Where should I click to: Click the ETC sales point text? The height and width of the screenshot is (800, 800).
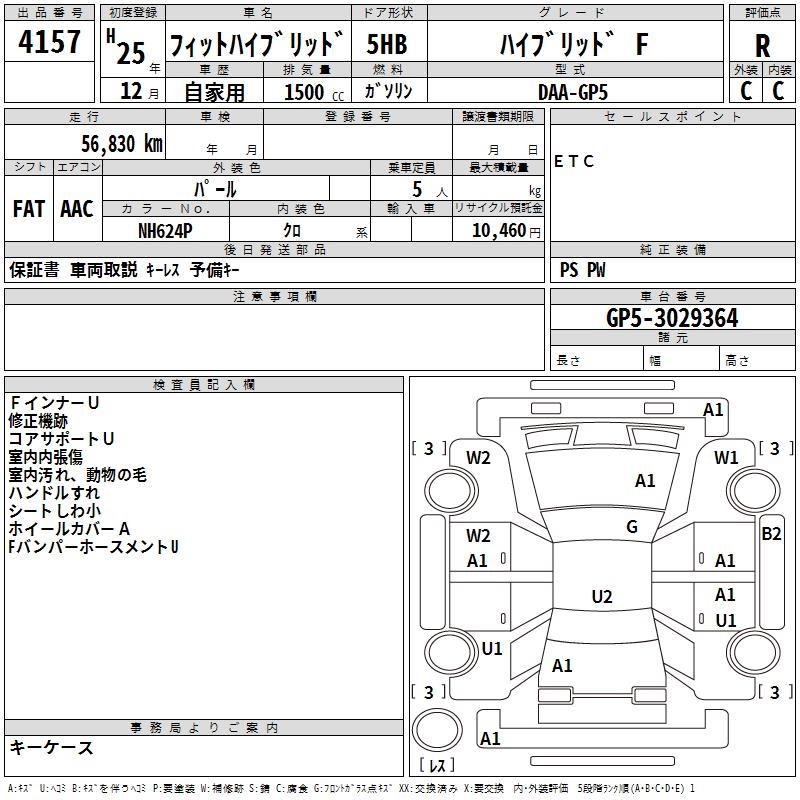(x=574, y=162)
